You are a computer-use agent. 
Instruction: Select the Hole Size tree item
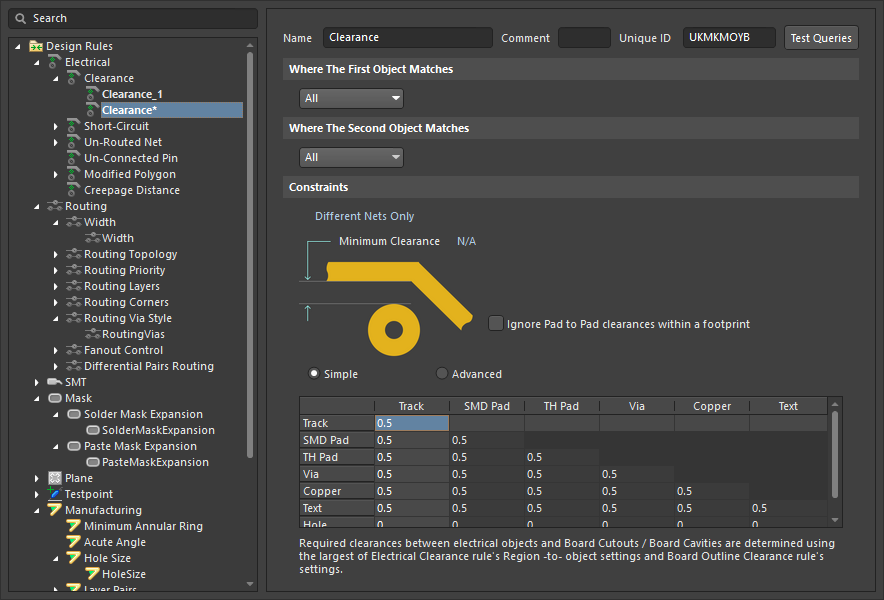[x=107, y=558]
